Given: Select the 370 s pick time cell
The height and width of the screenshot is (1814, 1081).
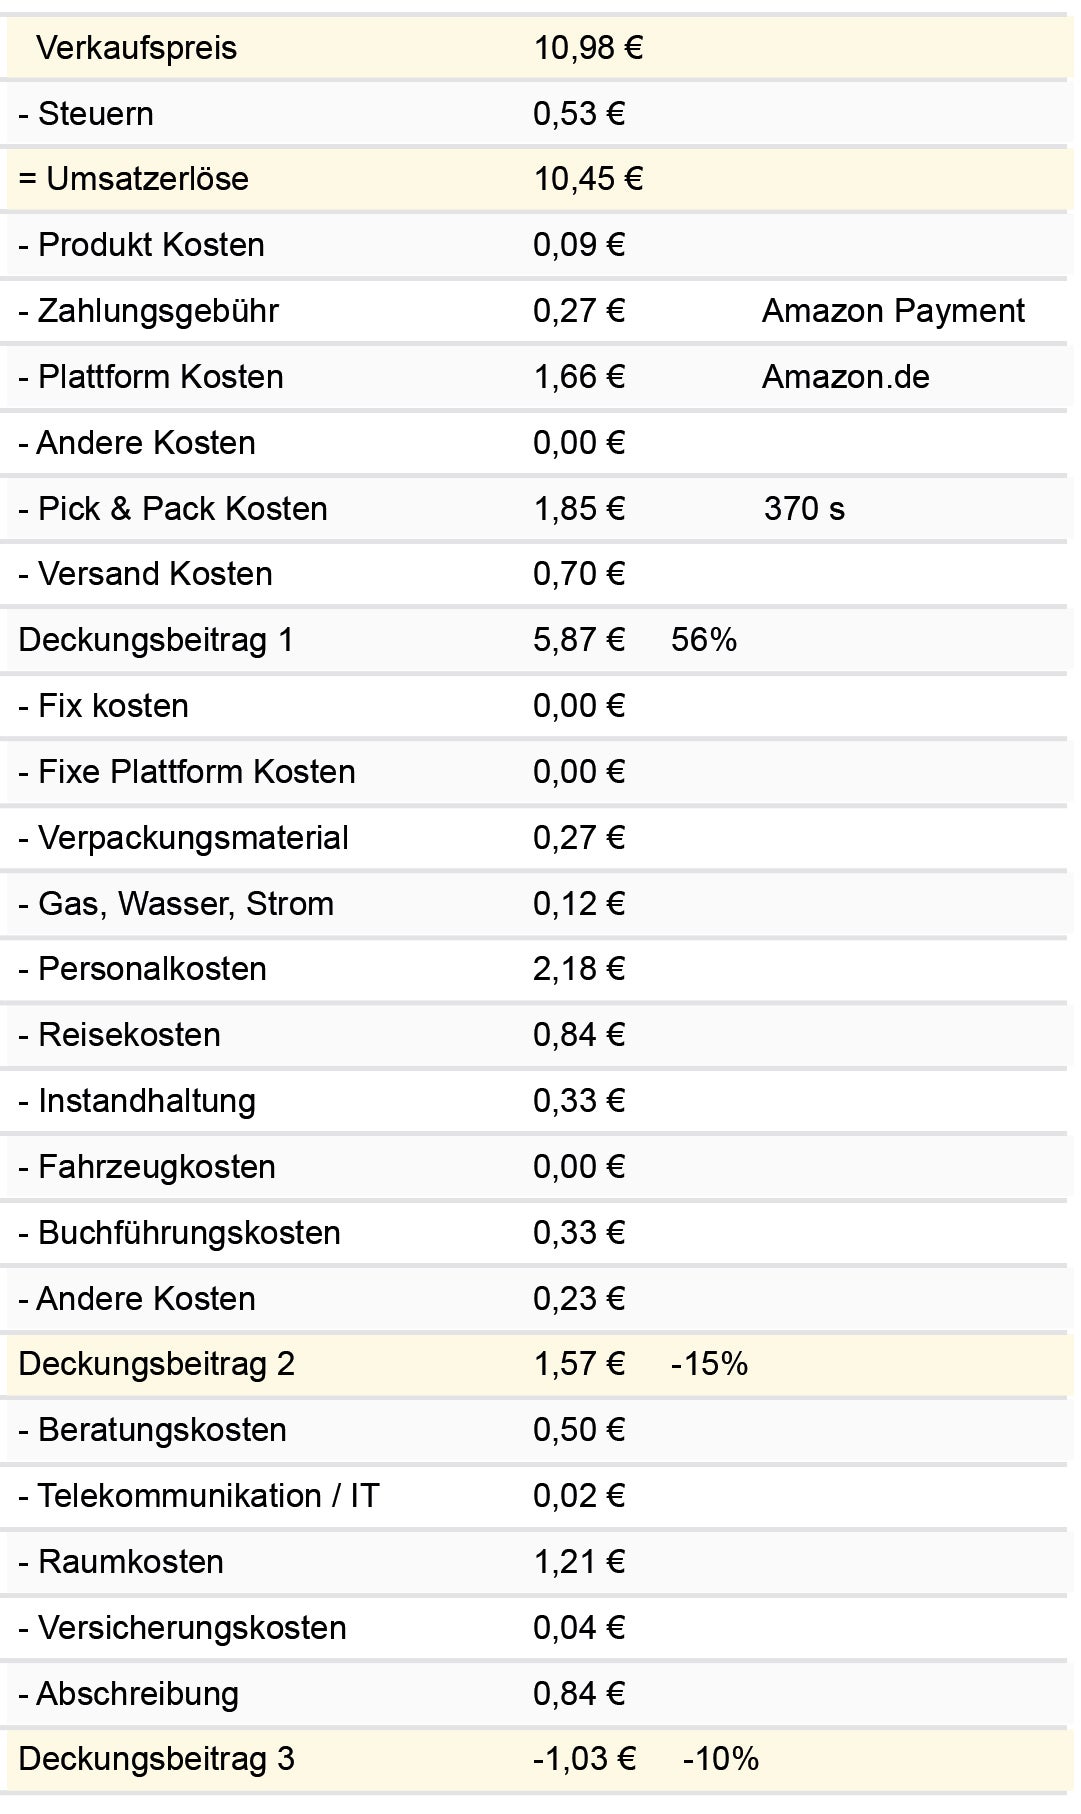Looking at the screenshot, I should pos(804,509).
